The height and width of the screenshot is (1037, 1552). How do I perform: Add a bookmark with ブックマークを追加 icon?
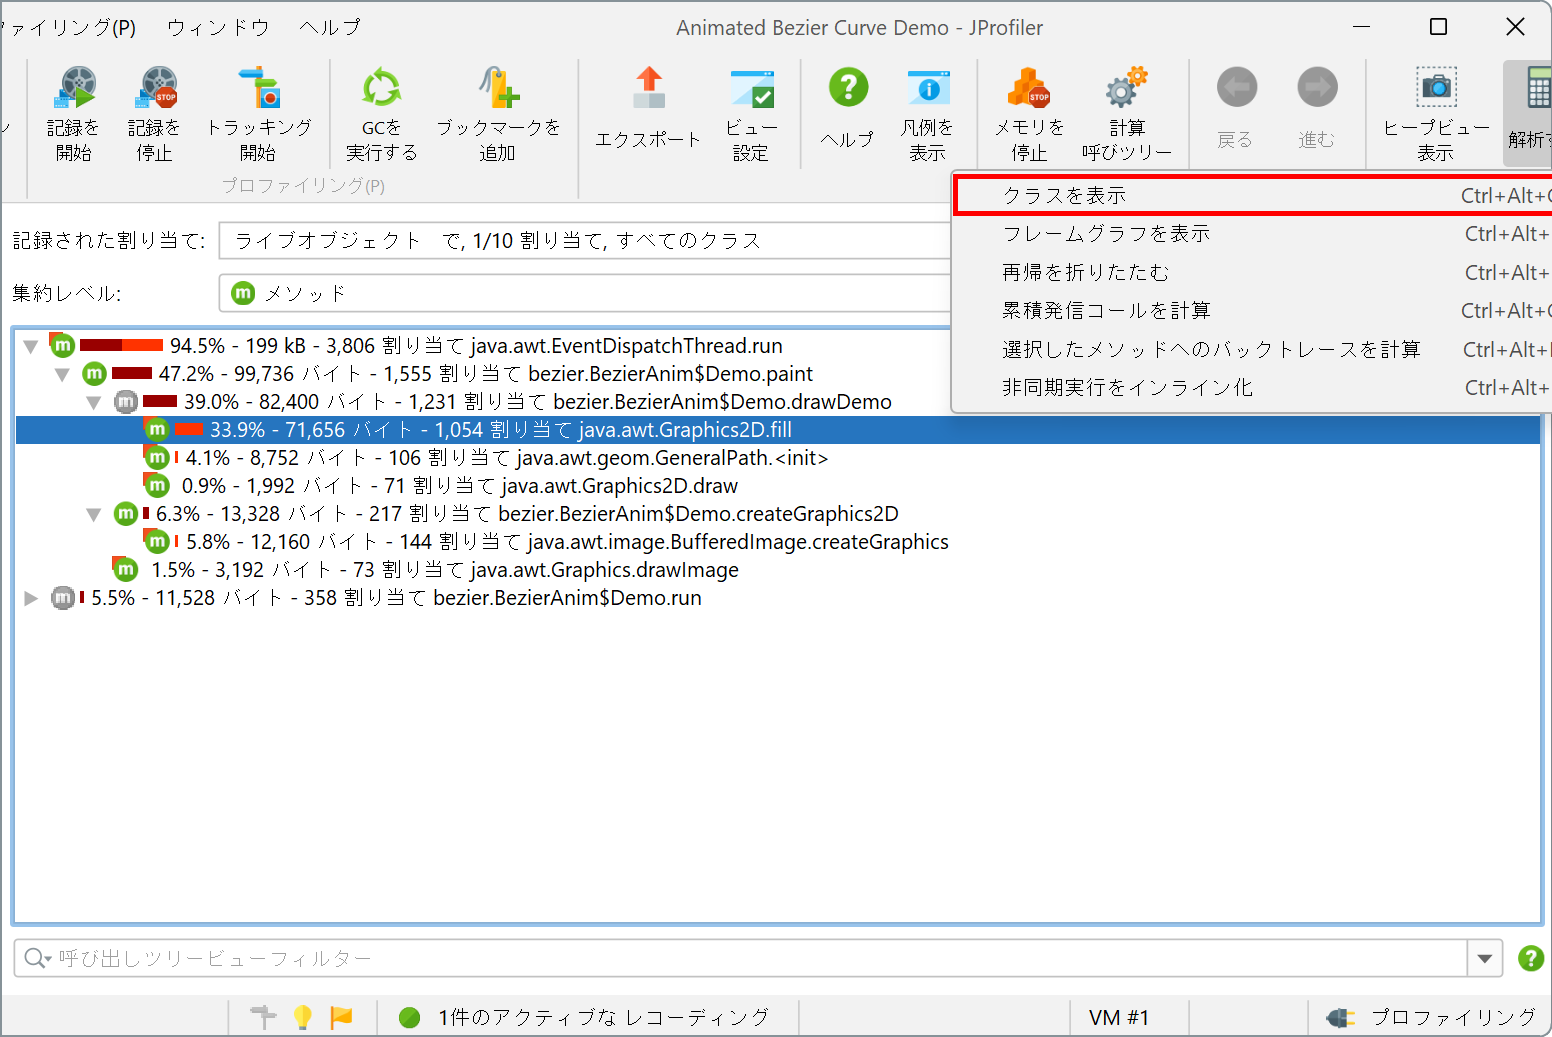click(498, 89)
